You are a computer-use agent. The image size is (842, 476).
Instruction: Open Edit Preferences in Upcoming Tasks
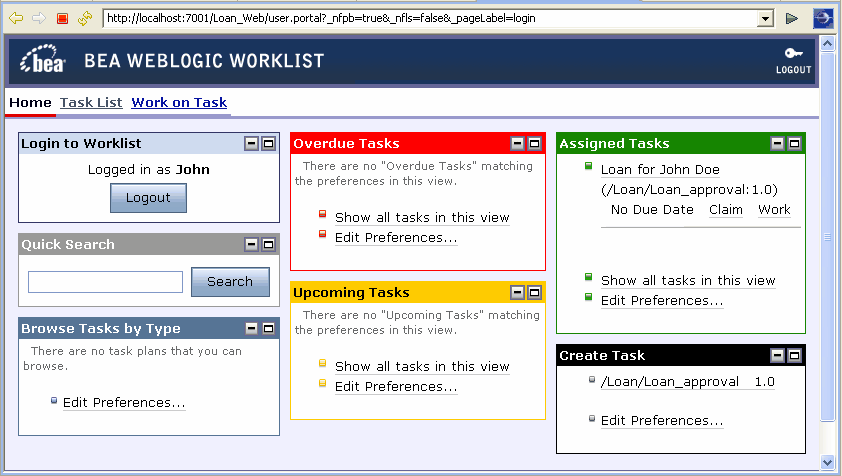pyautogui.click(x=396, y=387)
